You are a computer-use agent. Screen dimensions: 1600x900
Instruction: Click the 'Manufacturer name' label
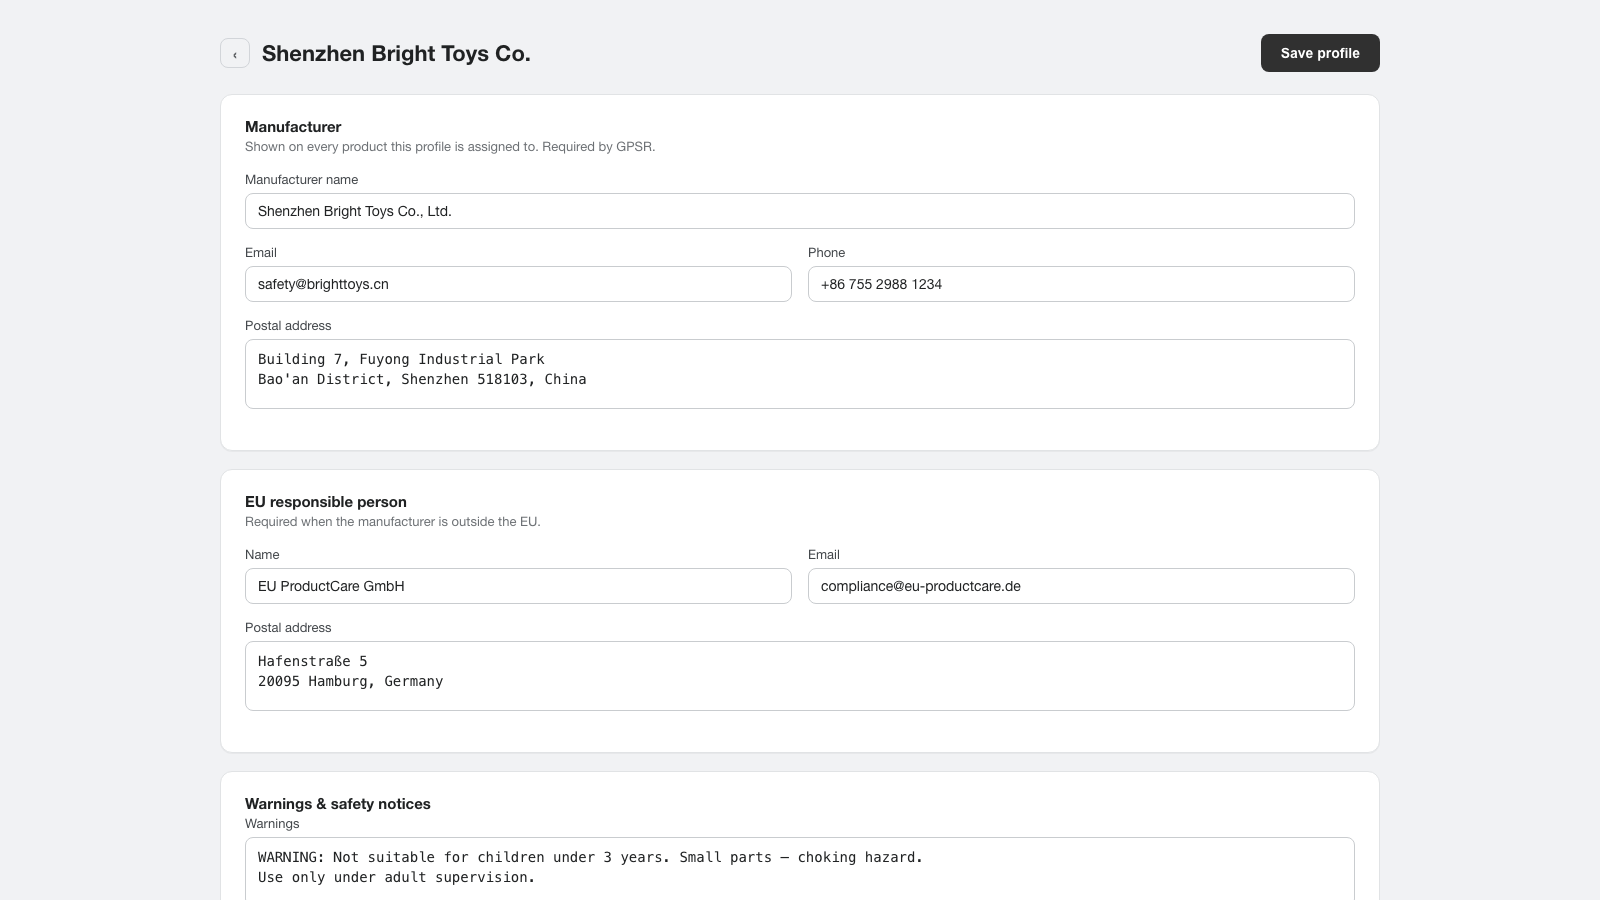pyautogui.click(x=301, y=180)
